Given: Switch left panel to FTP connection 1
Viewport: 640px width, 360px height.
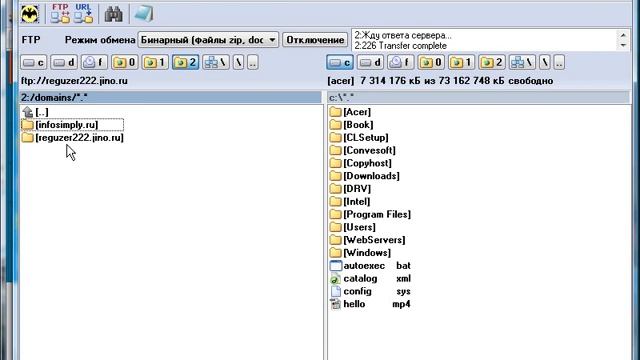Looking at the screenshot, I should click(155, 62).
